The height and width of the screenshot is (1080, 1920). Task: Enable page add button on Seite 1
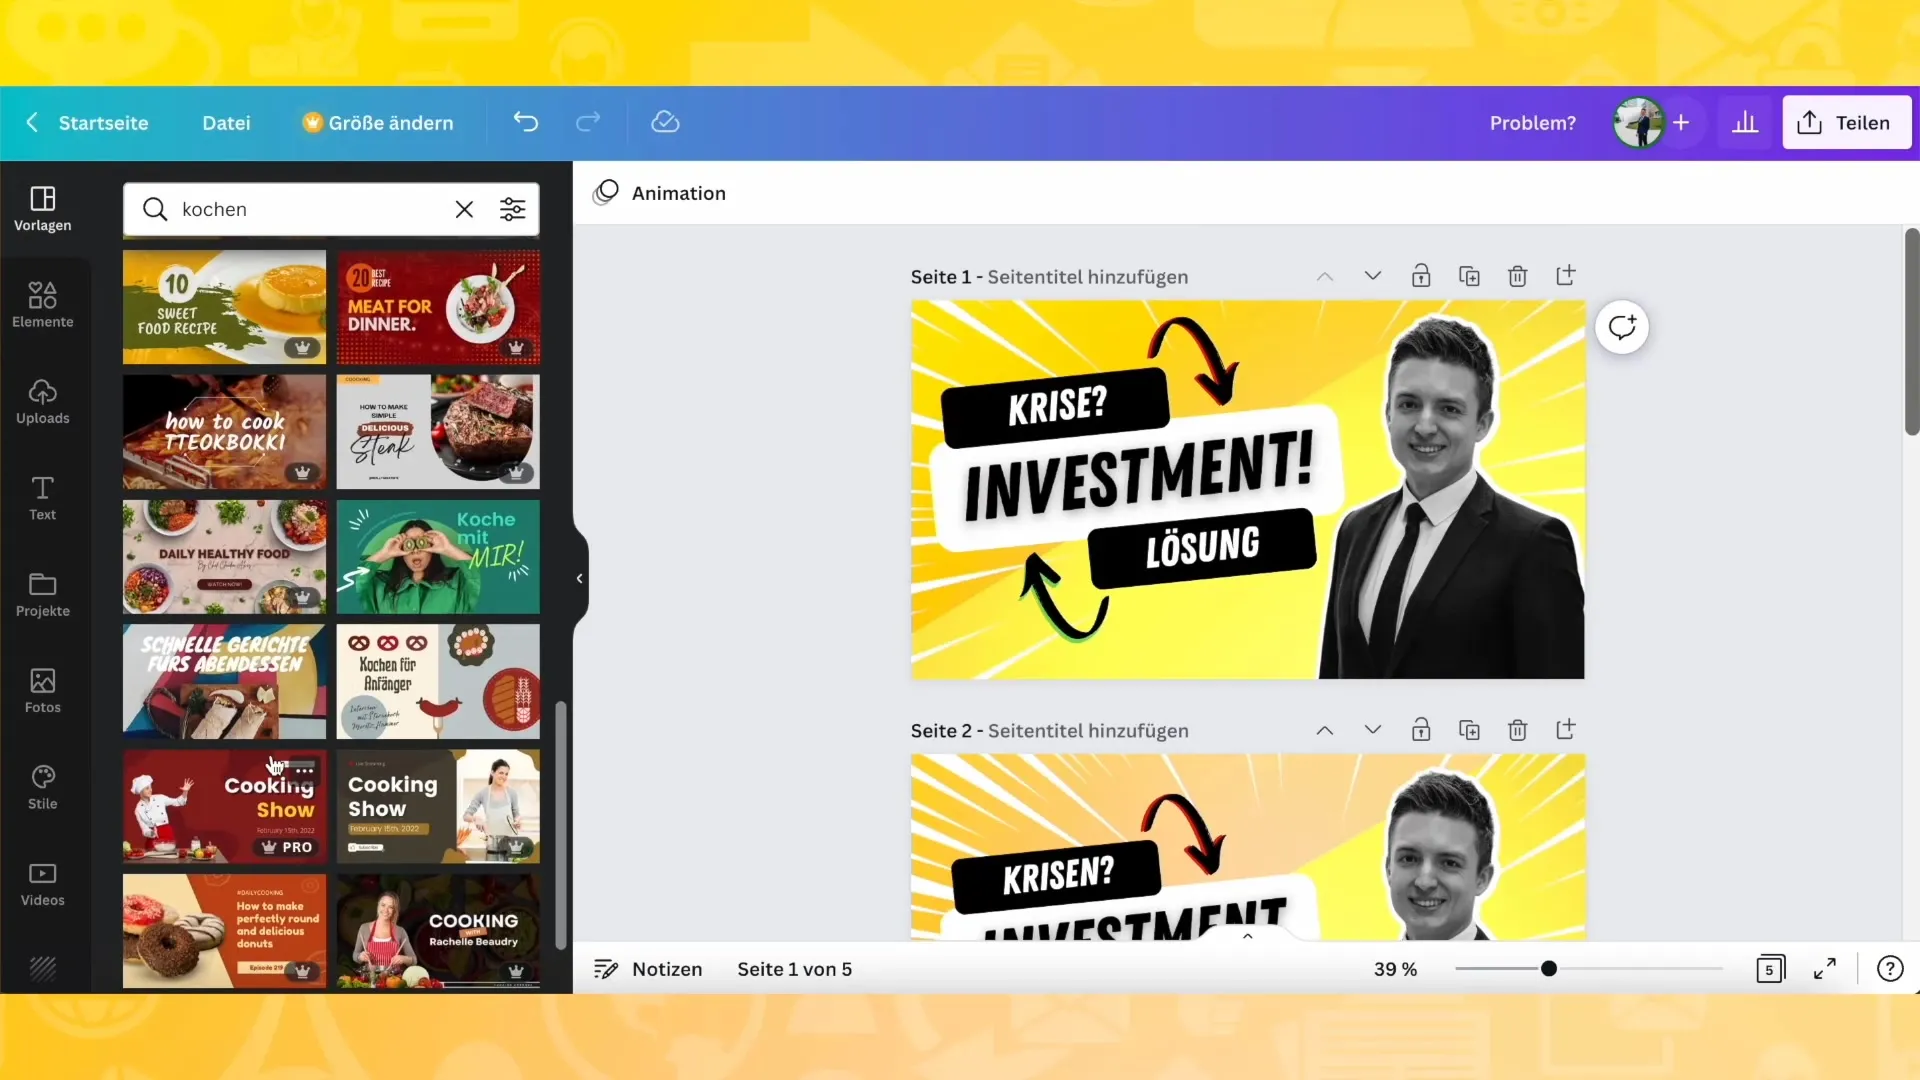tap(1568, 276)
